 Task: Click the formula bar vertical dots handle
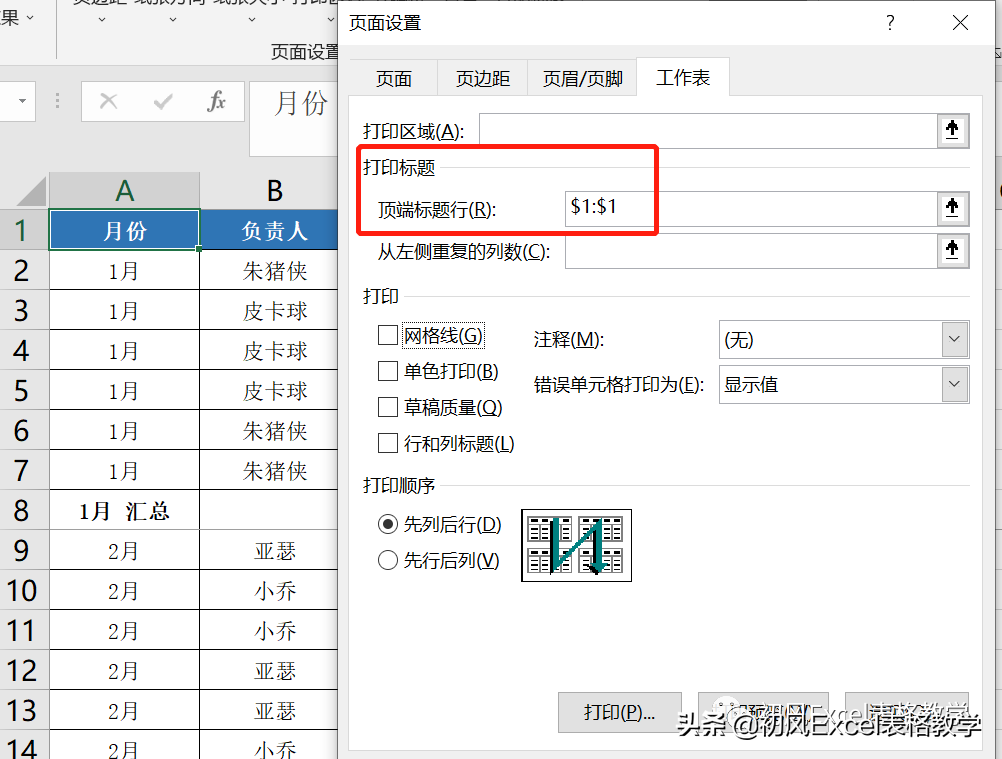(x=58, y=101)
